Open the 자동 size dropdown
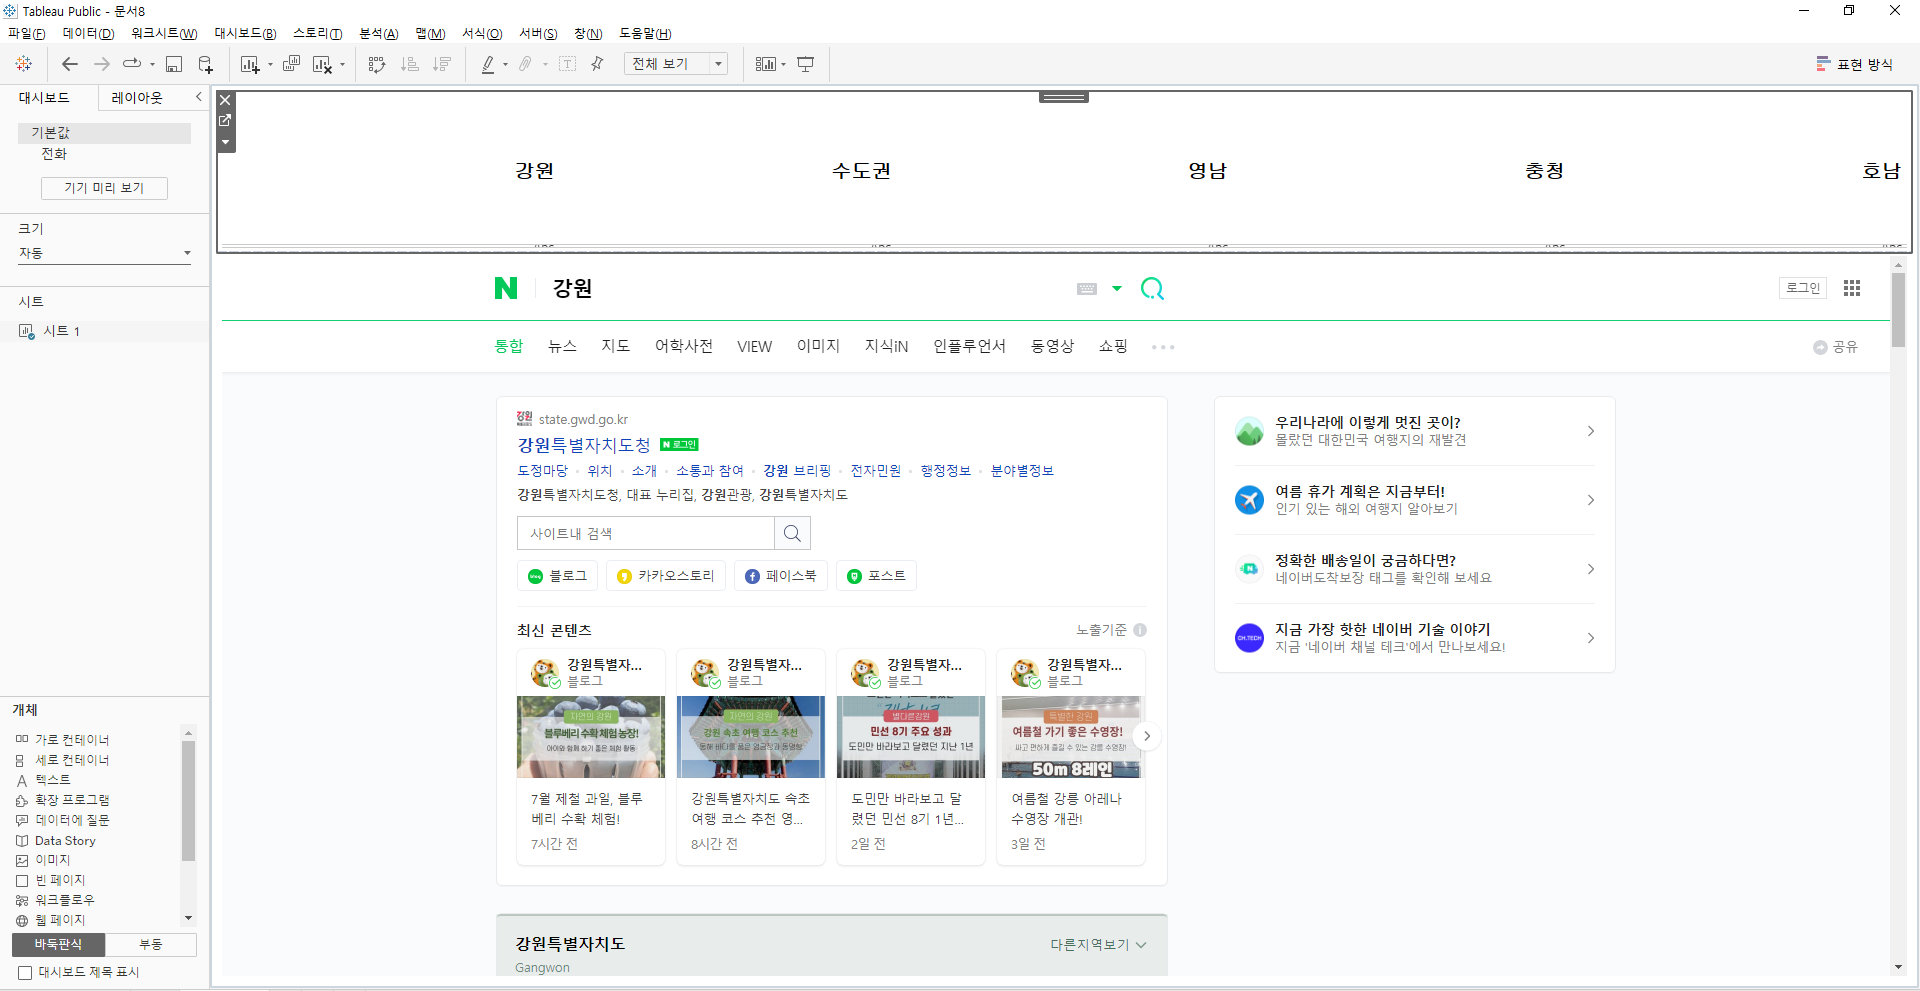This screenshot has height=991, width=1920. coord(104,253)
